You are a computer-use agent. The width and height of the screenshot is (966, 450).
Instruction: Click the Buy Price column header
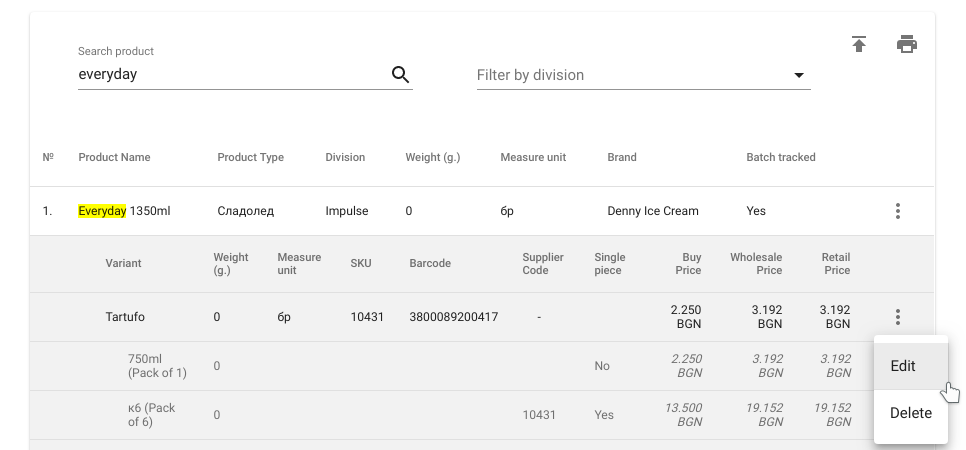click(x=688, y=263)
